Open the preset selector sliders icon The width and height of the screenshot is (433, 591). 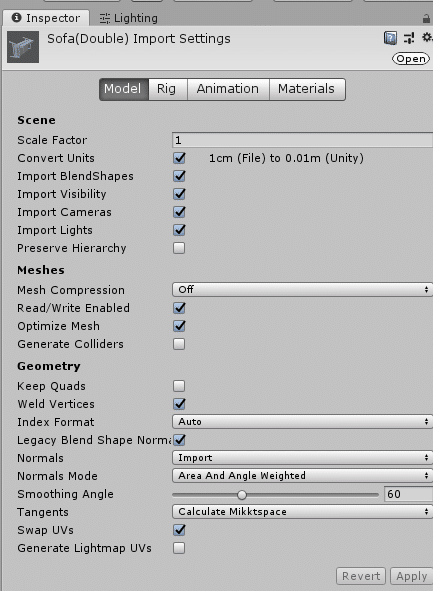[x=409, y=38]
